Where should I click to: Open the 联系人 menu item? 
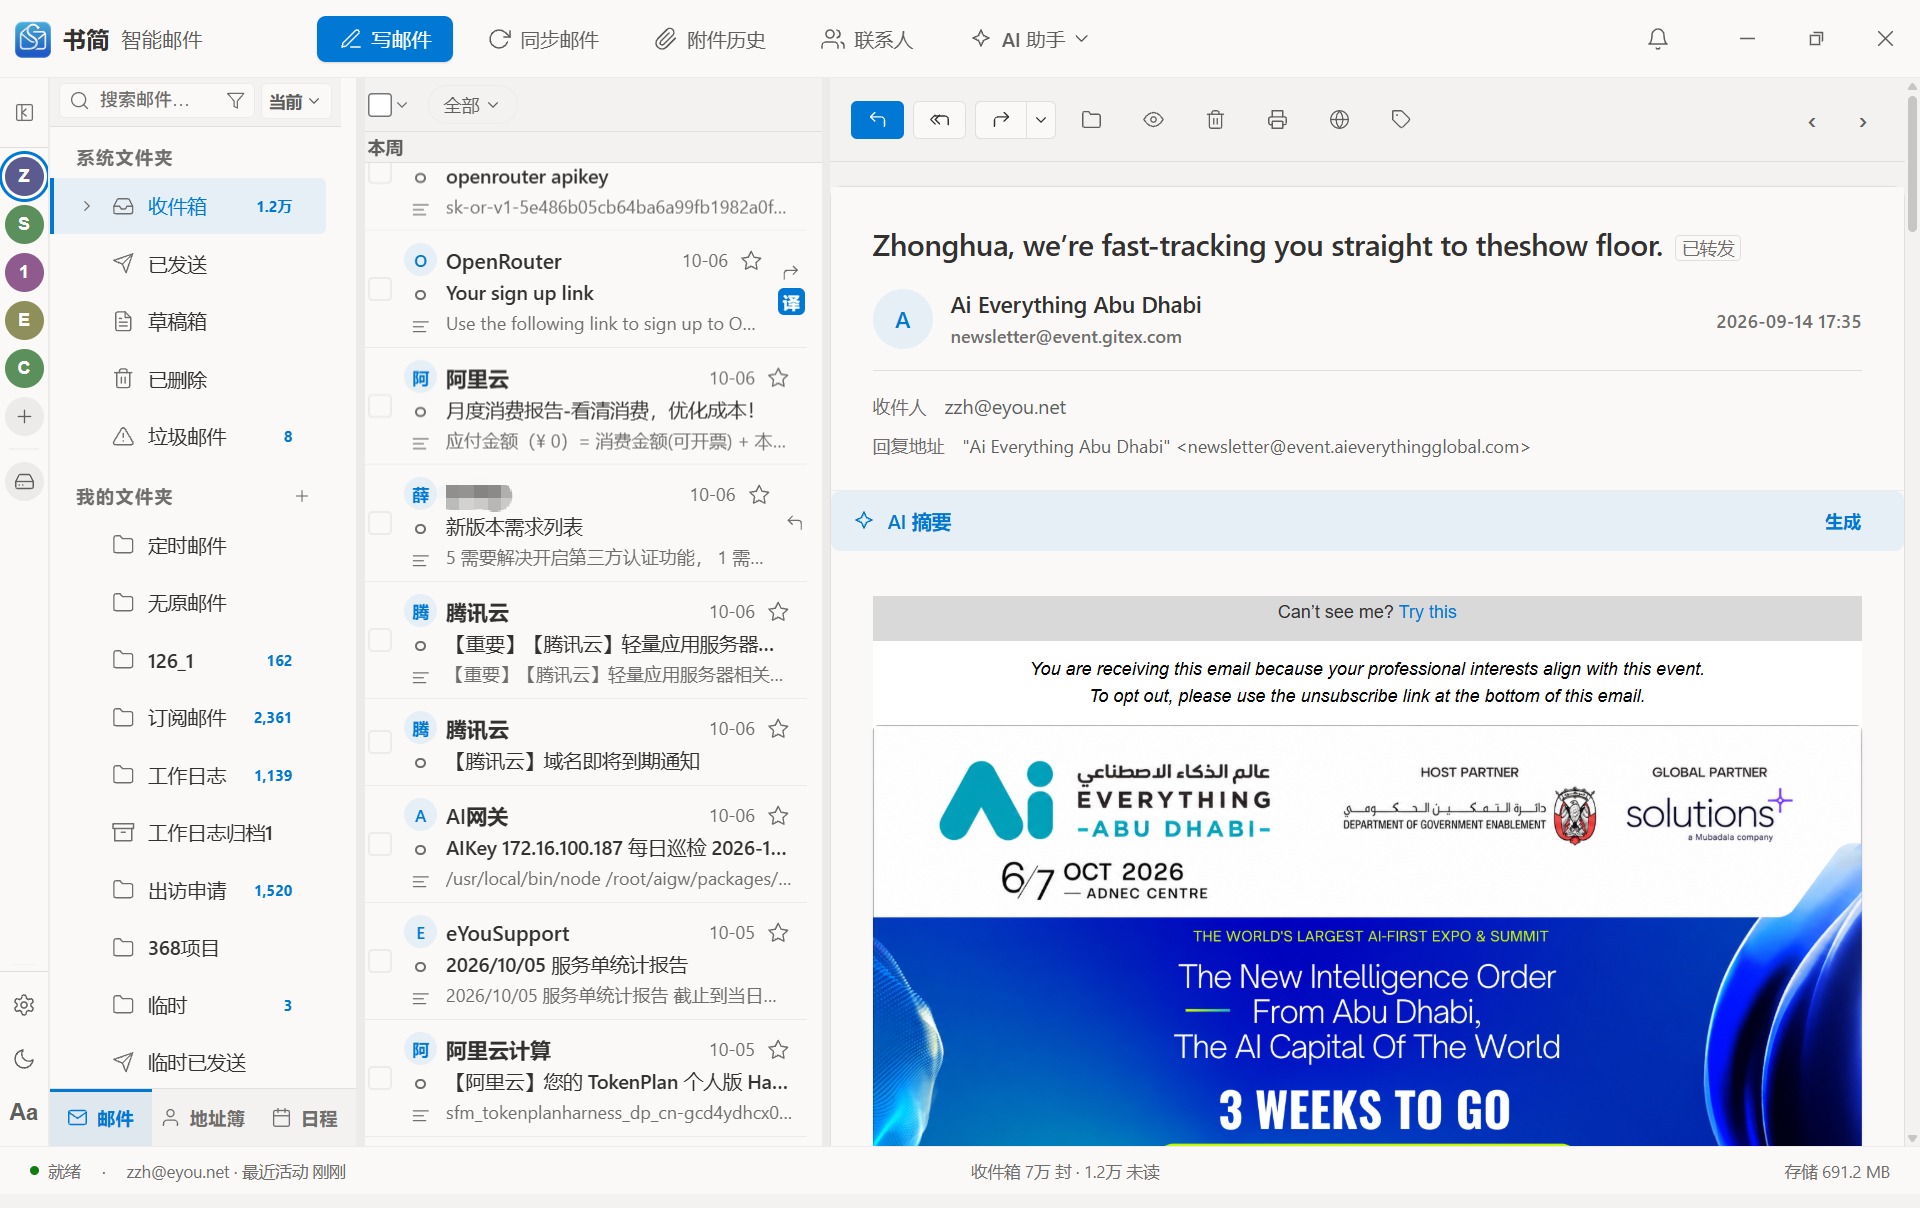[x=867, y=39]
